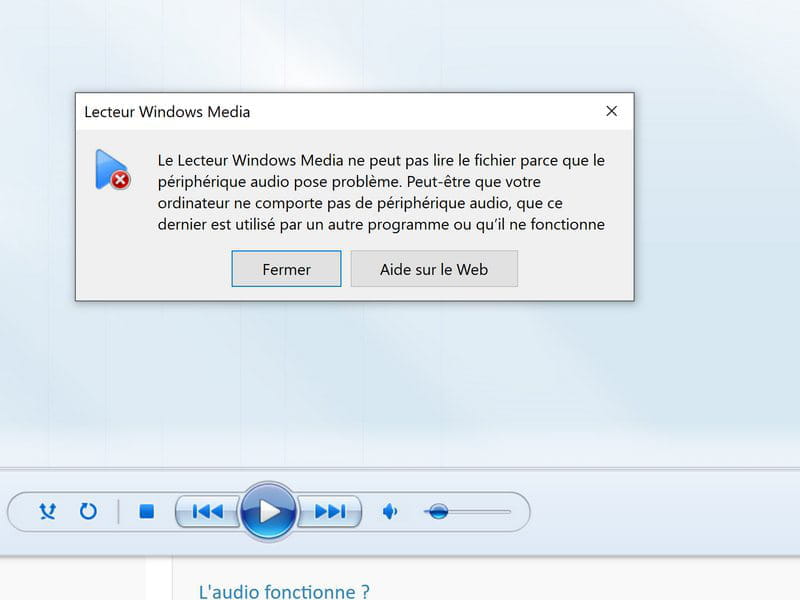Click the Fermer button in the dialog
Image resolution: width=800 pixels, height=600 pixels.
[x=286, y=269]
